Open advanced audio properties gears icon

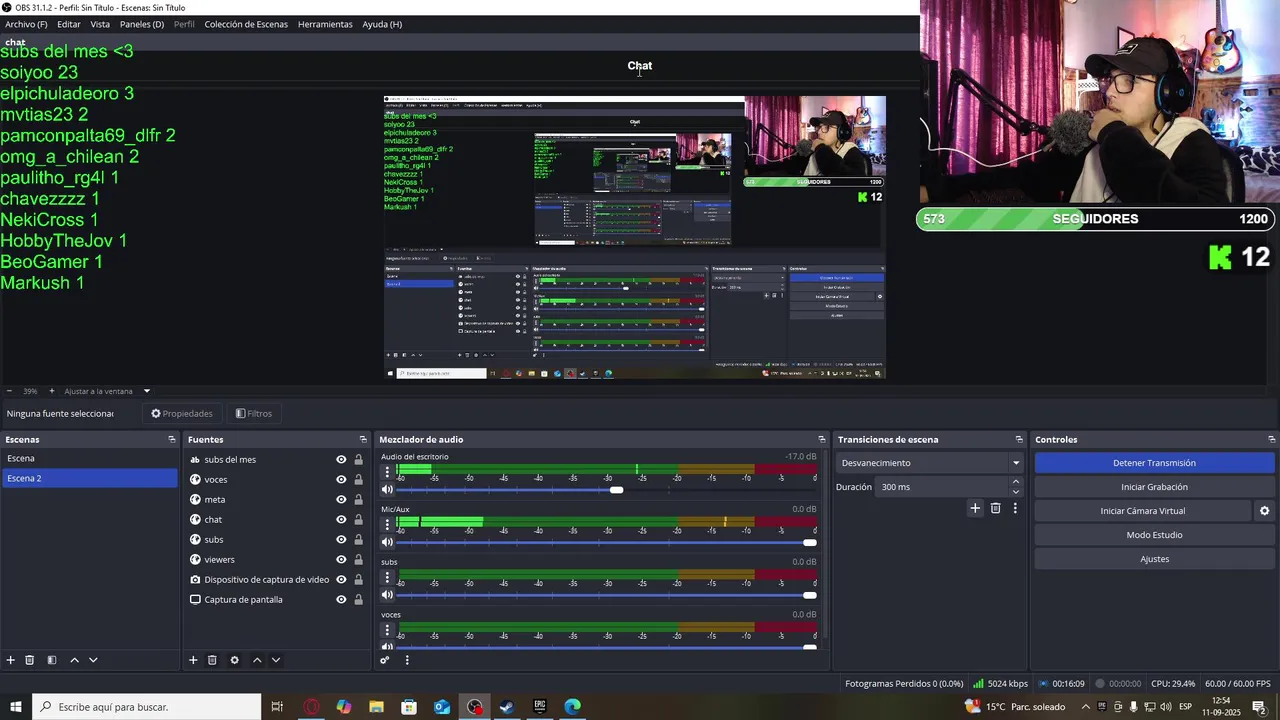pyautogui.click(x=385, y=660)
